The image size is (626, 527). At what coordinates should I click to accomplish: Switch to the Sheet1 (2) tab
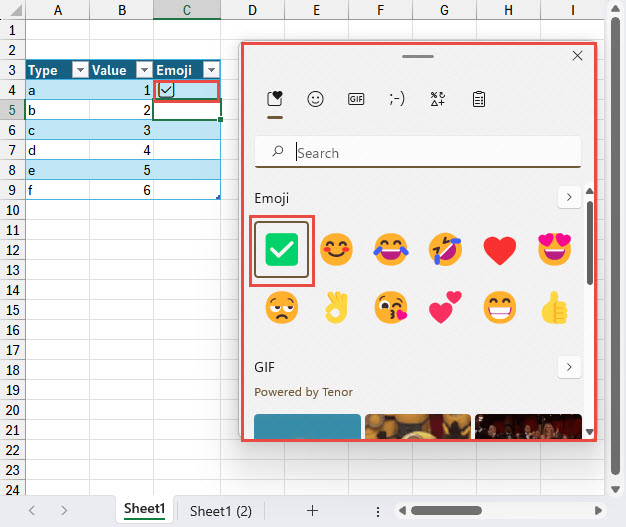221,511
